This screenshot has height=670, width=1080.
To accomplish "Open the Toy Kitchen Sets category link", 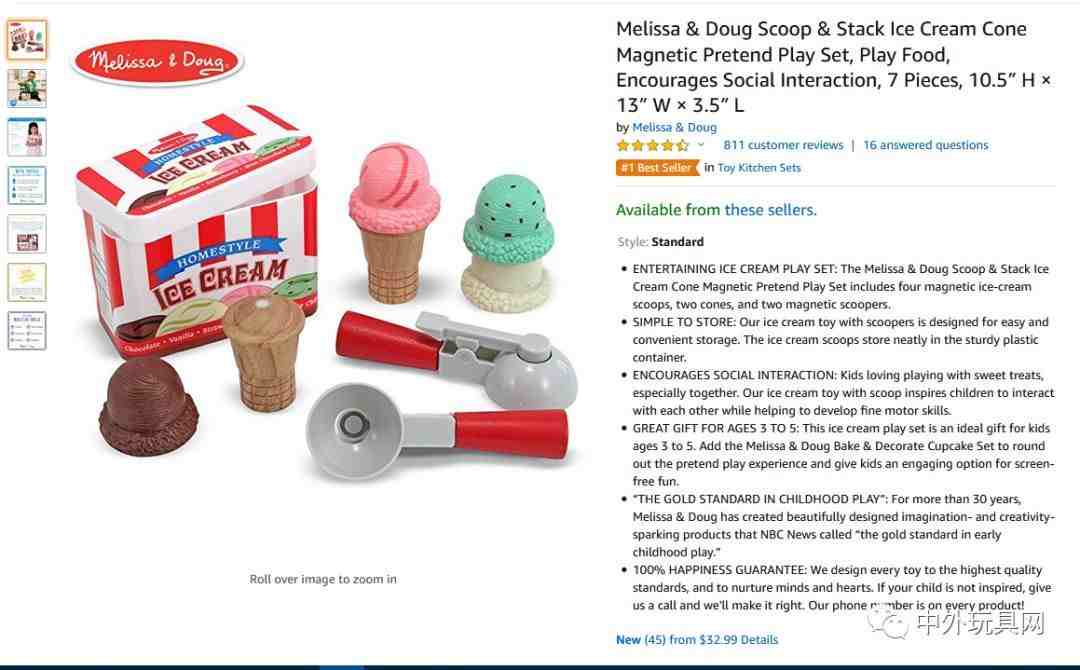I will click(759, 168).
